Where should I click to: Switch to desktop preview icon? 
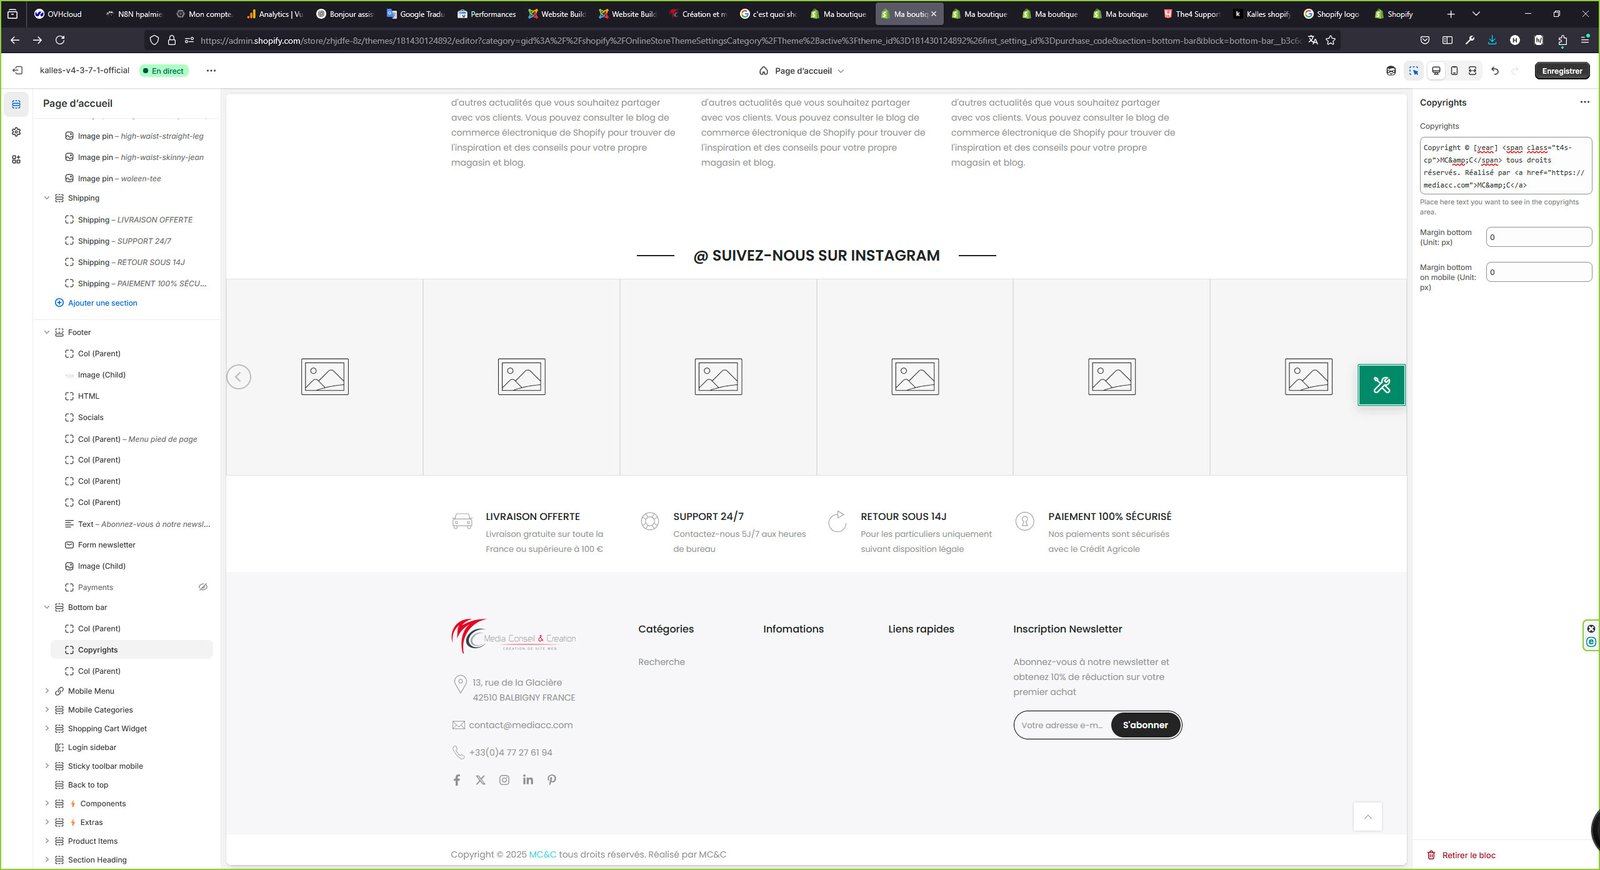1436,71
